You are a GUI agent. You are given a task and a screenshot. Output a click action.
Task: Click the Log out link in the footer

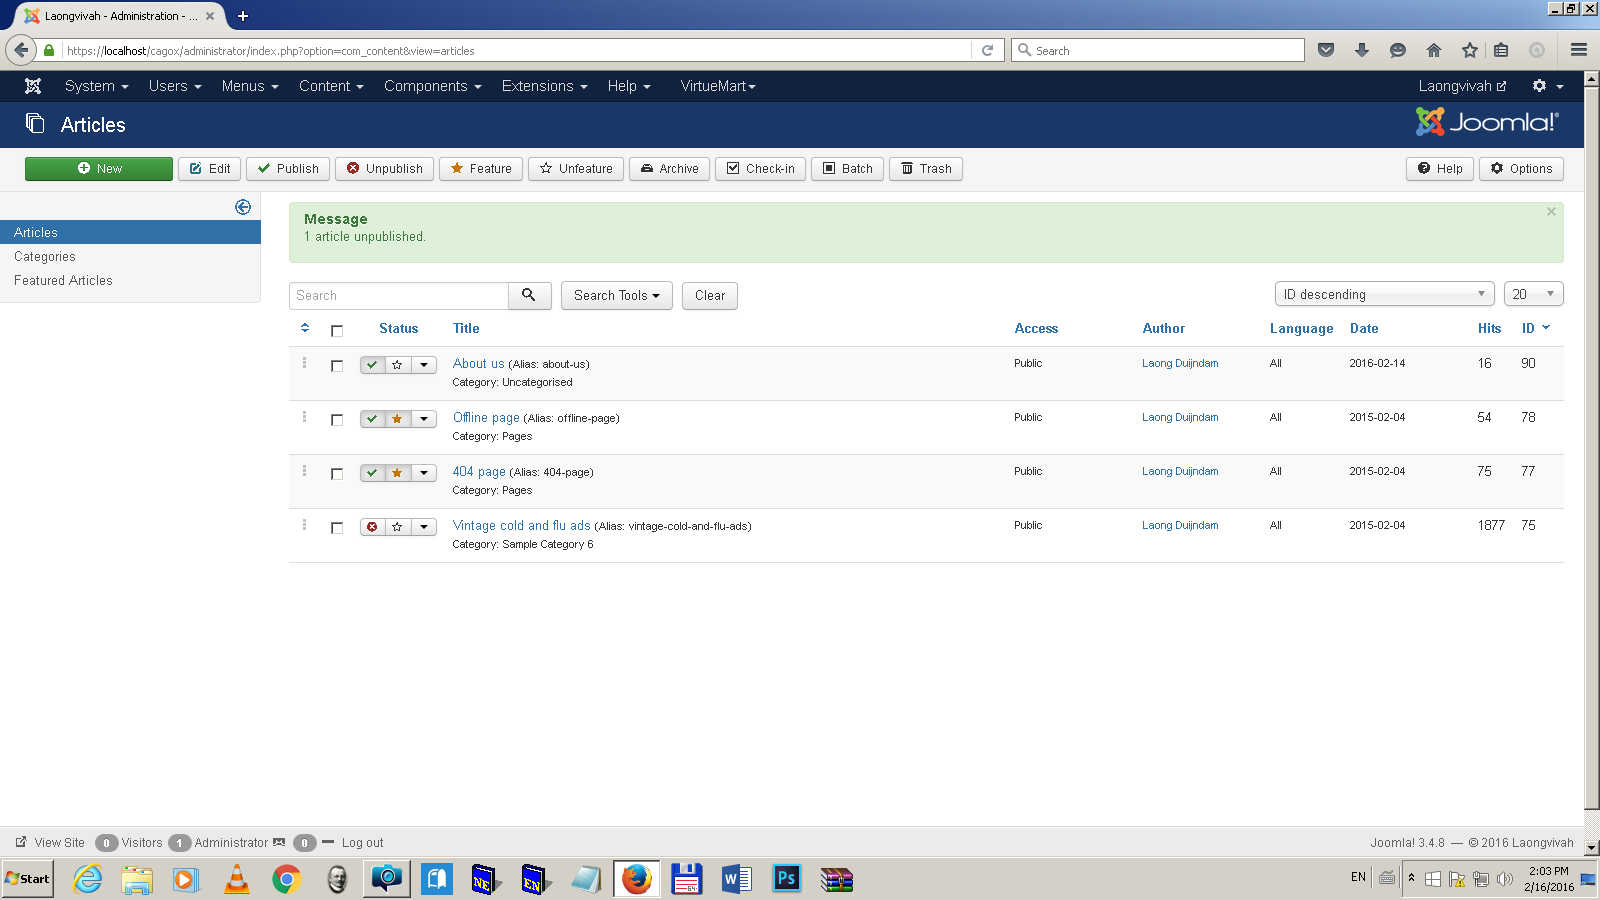pyautogui.click(x=362, y=843)
